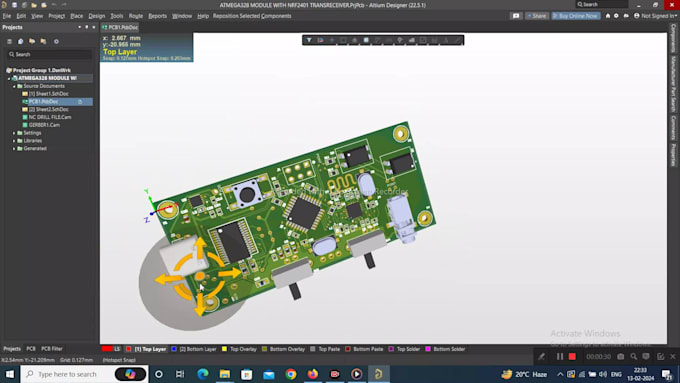The height and width of the screenshot is (383, 680).
Task: Click the first Projects panel toolbar icon
Action: (x=9, y=42)
